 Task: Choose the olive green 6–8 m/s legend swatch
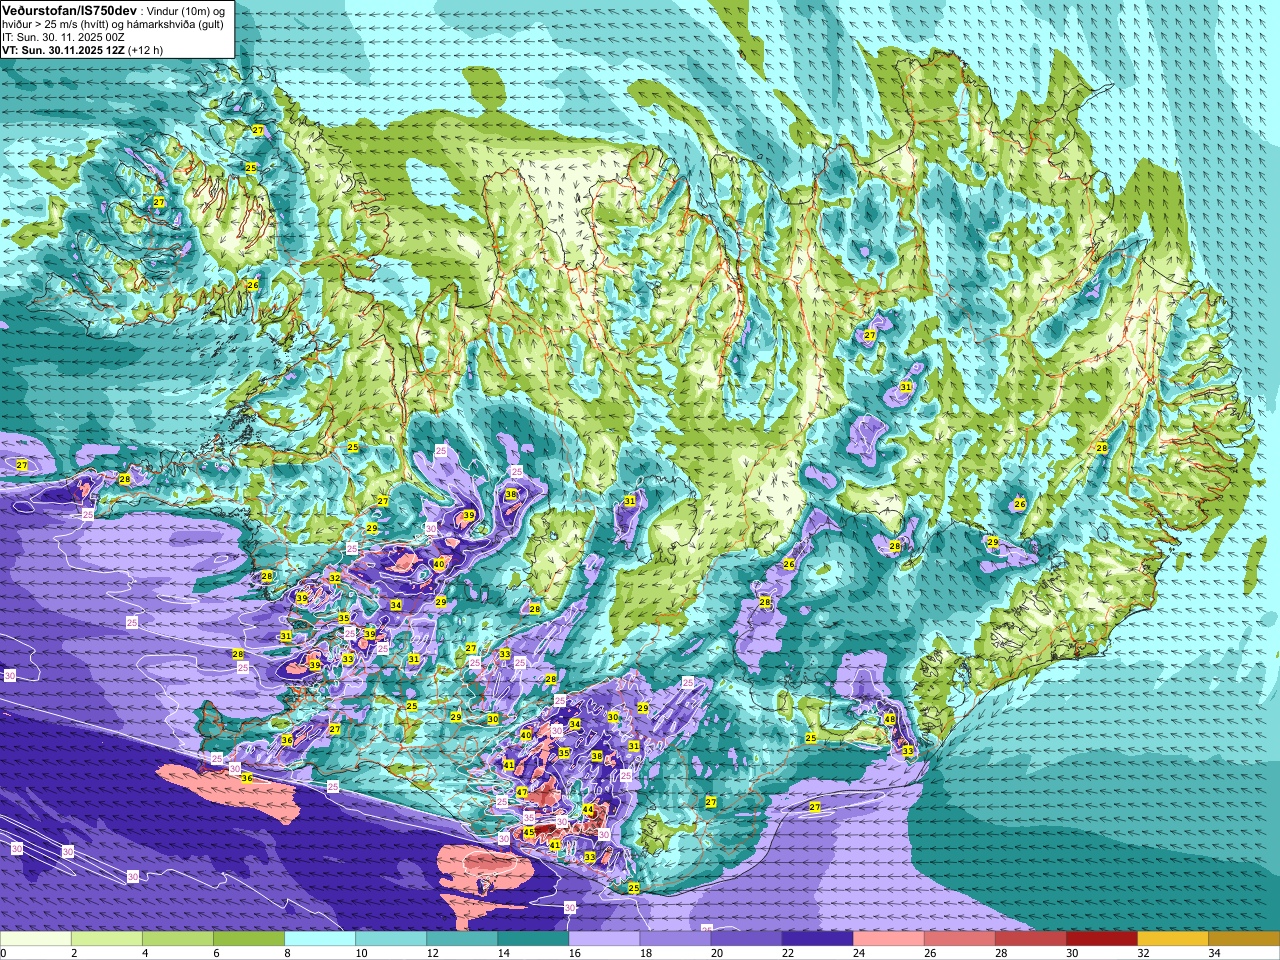coord(249,939)
